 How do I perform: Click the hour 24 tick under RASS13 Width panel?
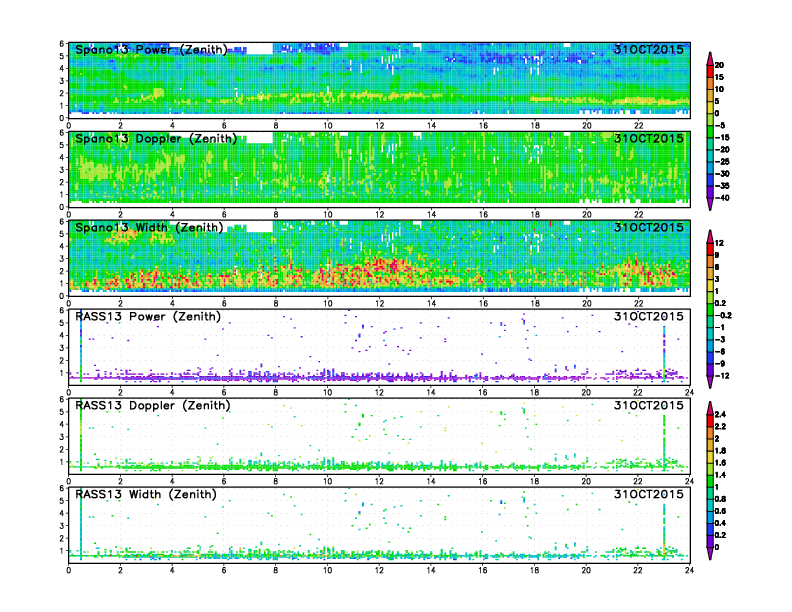coord(689,570)
